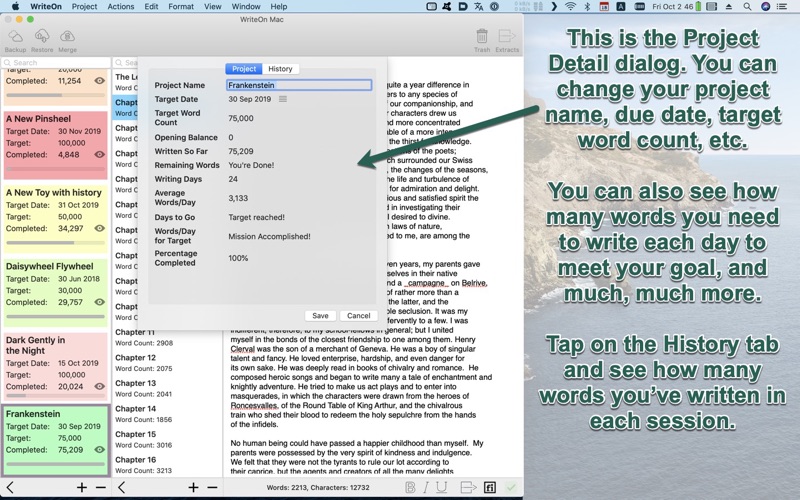Screen dimensions: 800x500
Task: Click the Project Name input field
Action: pos(299,85)
